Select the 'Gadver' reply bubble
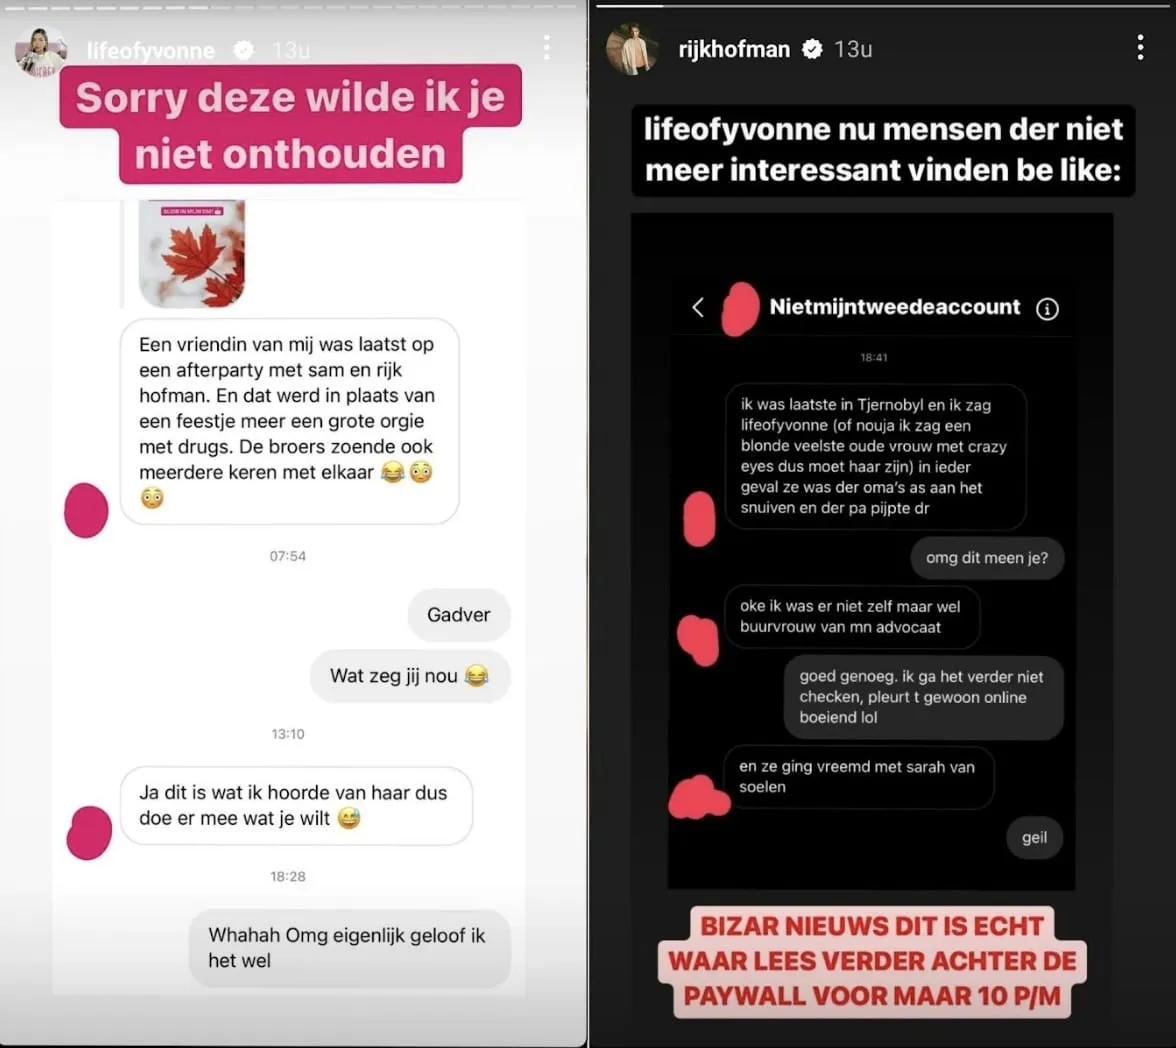 (x=459, y=615)
